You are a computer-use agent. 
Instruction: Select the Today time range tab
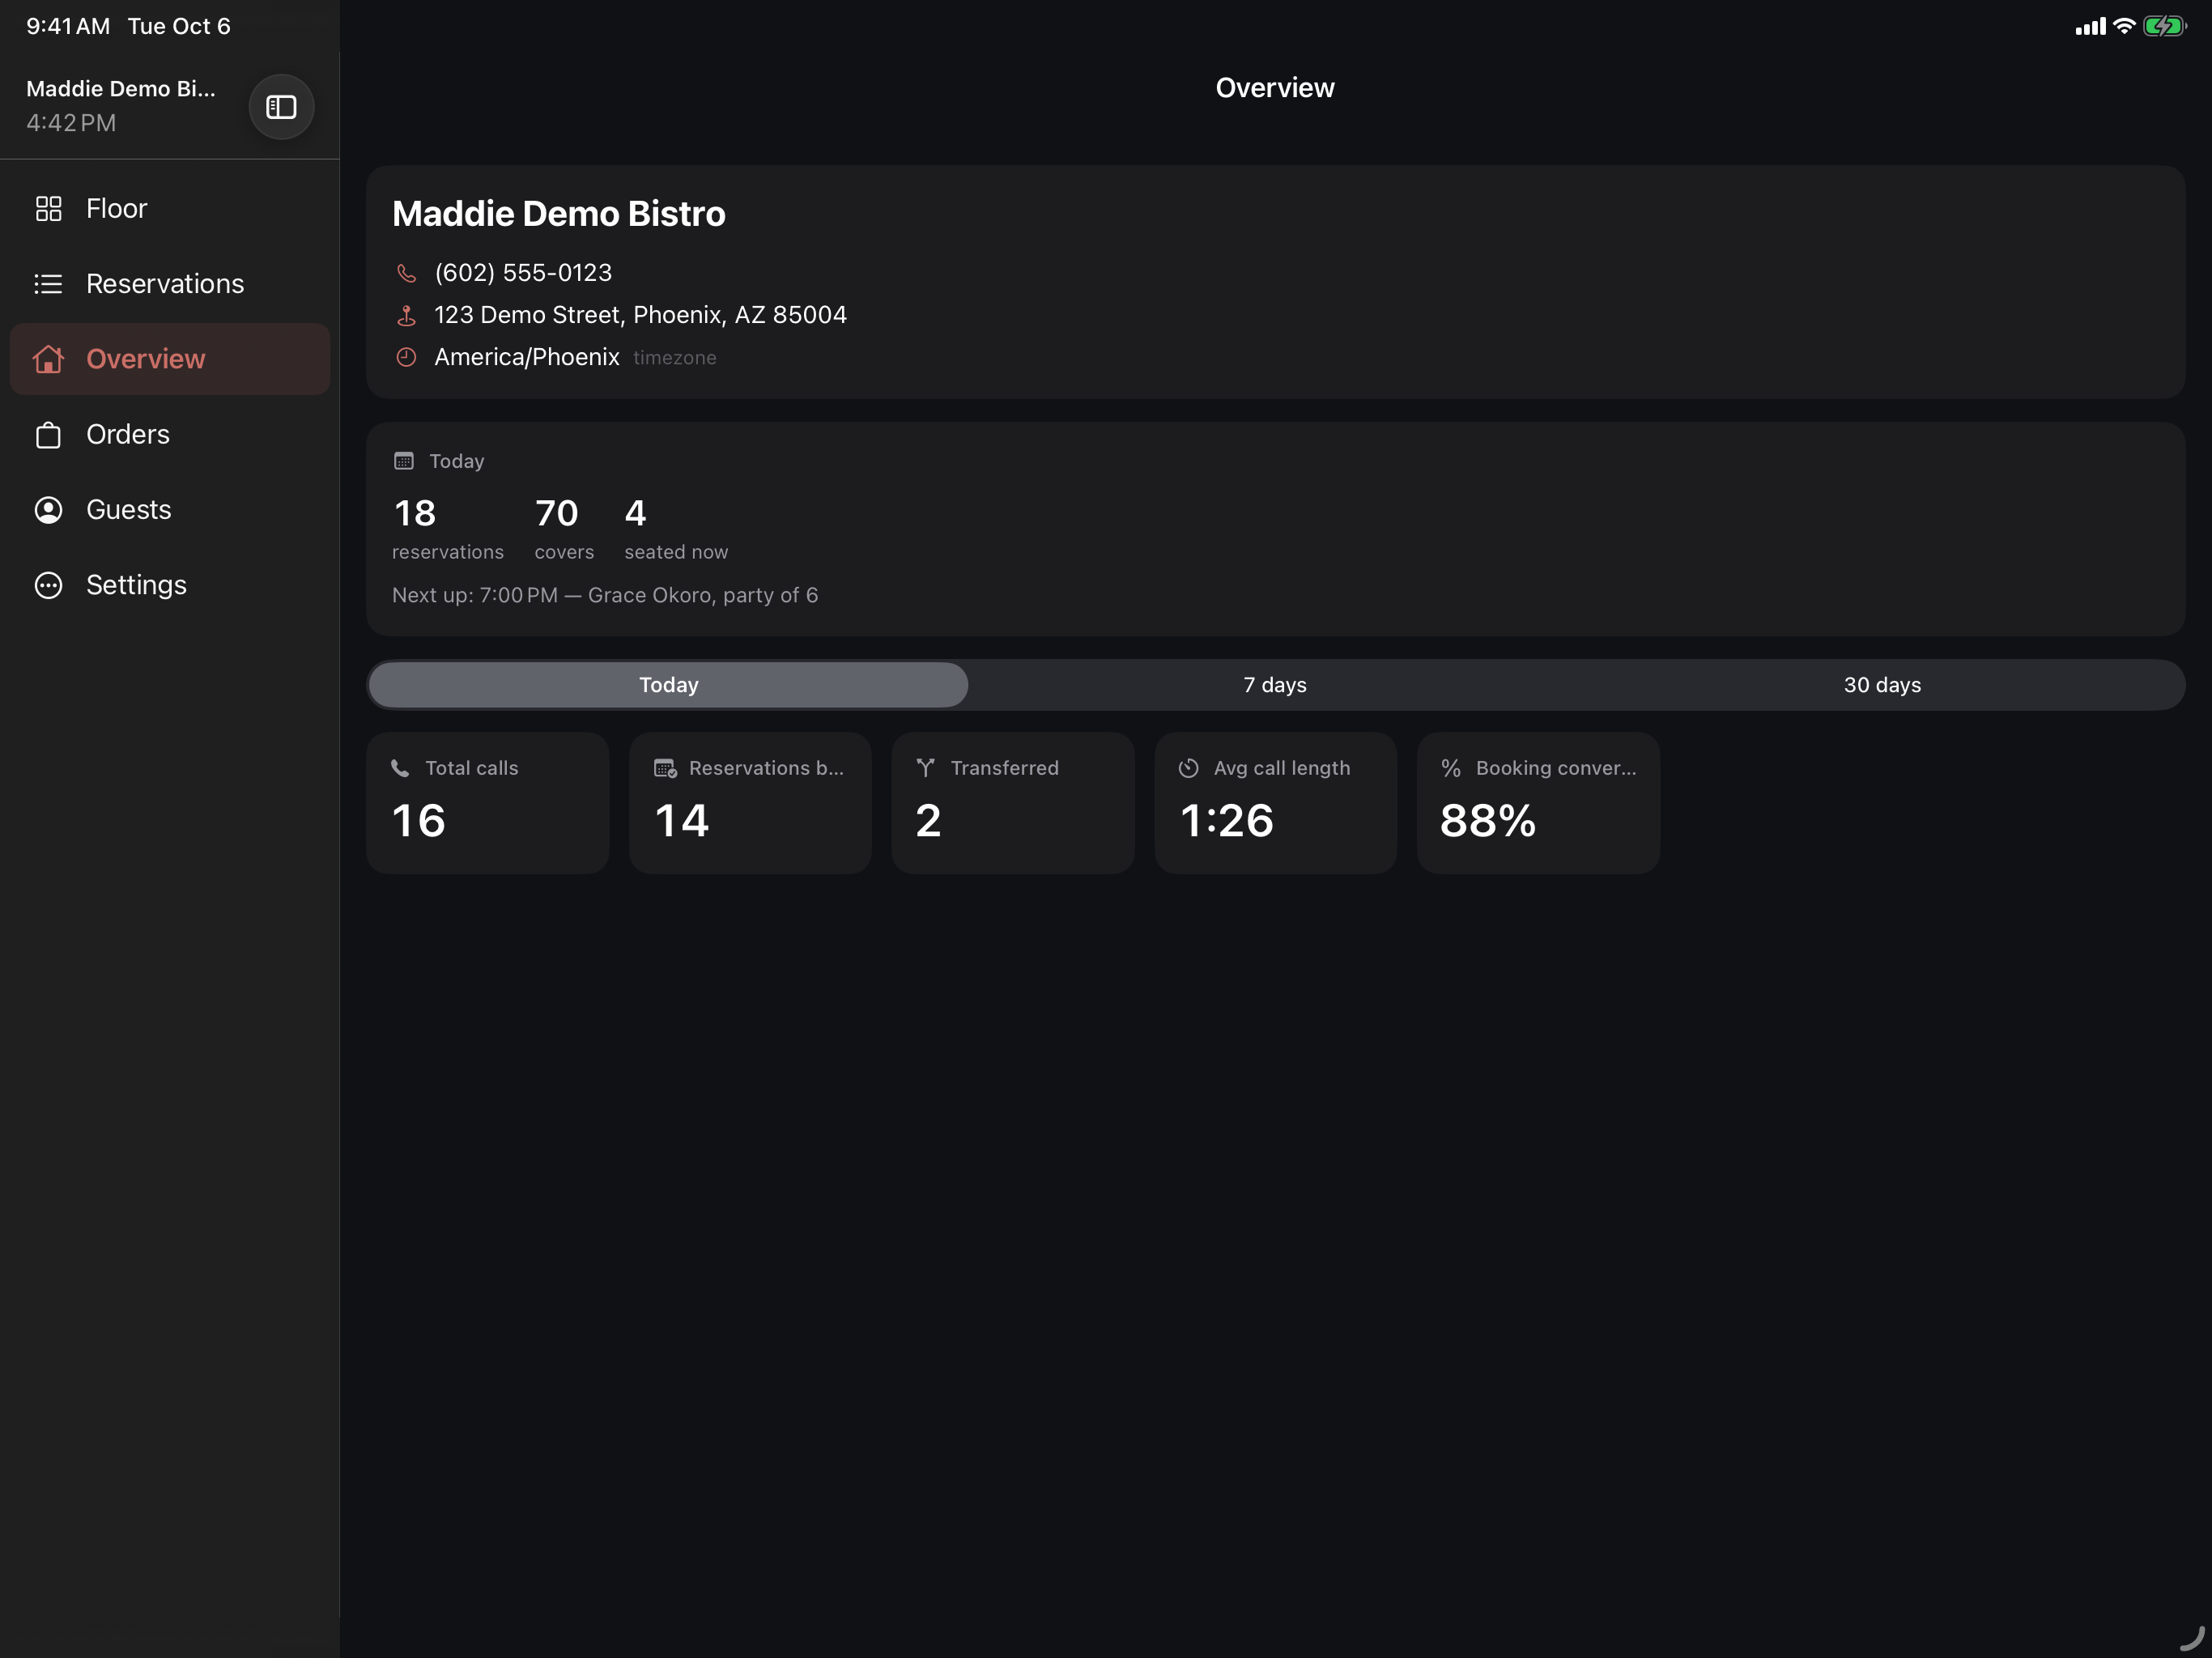point(668,685)
